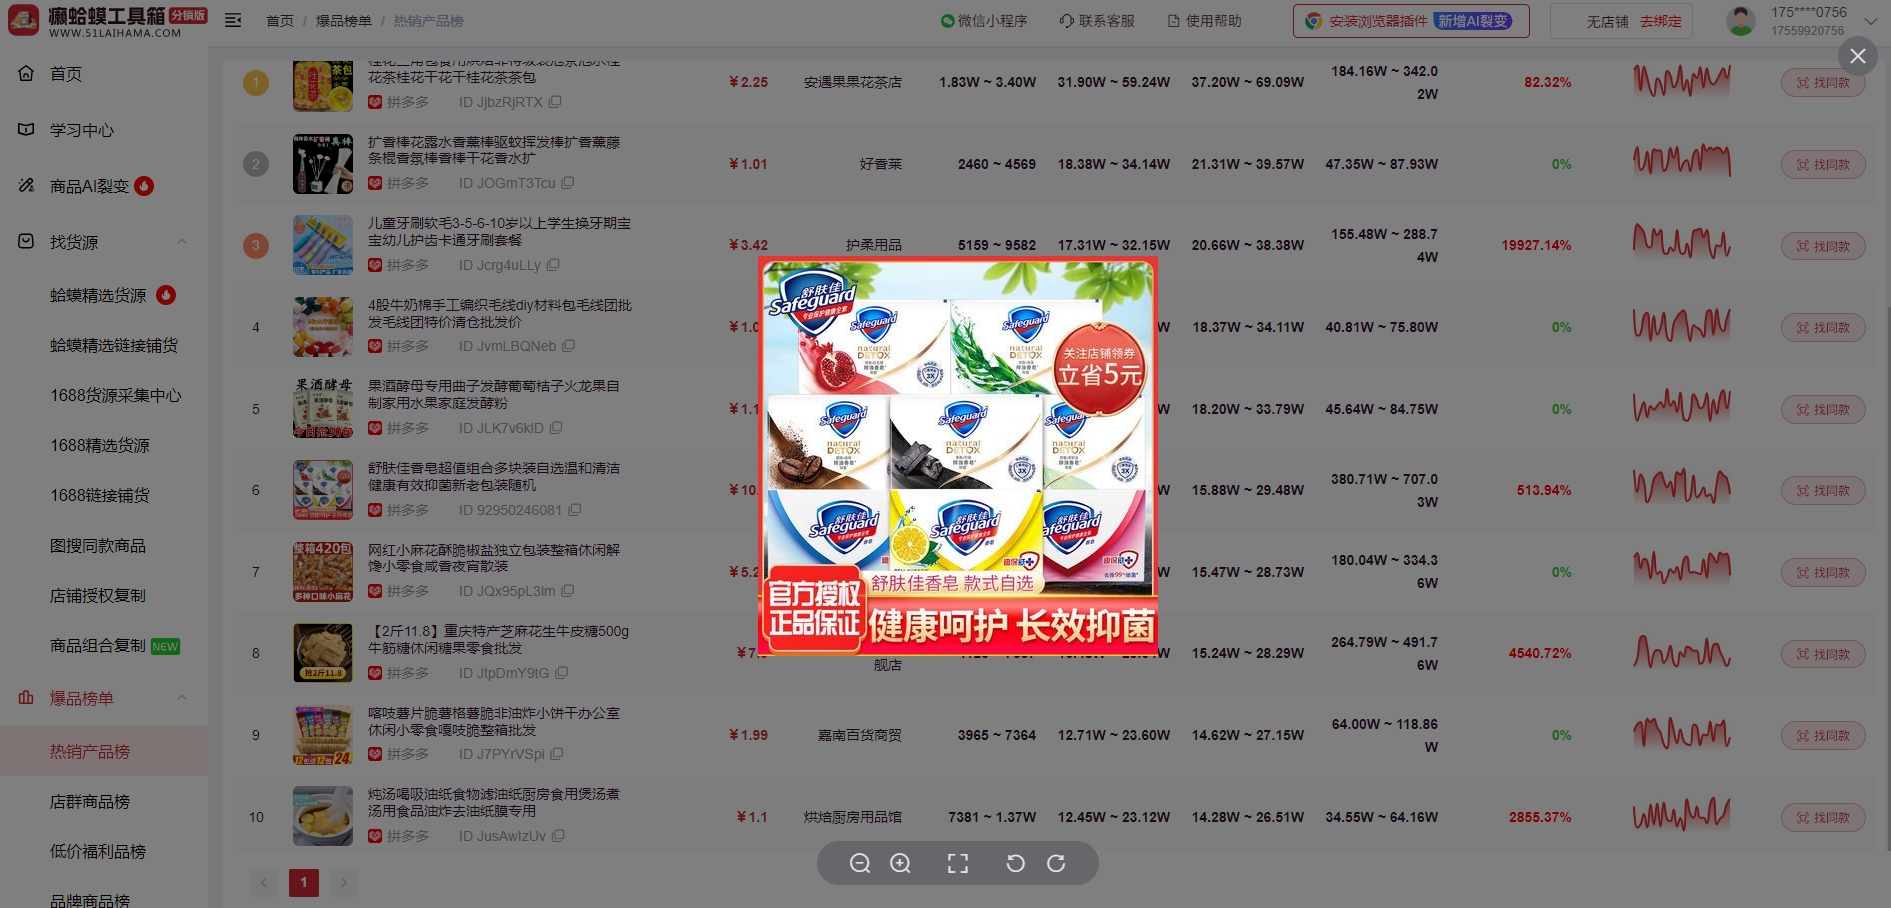Click the user avatar icon

point(1741,21)
